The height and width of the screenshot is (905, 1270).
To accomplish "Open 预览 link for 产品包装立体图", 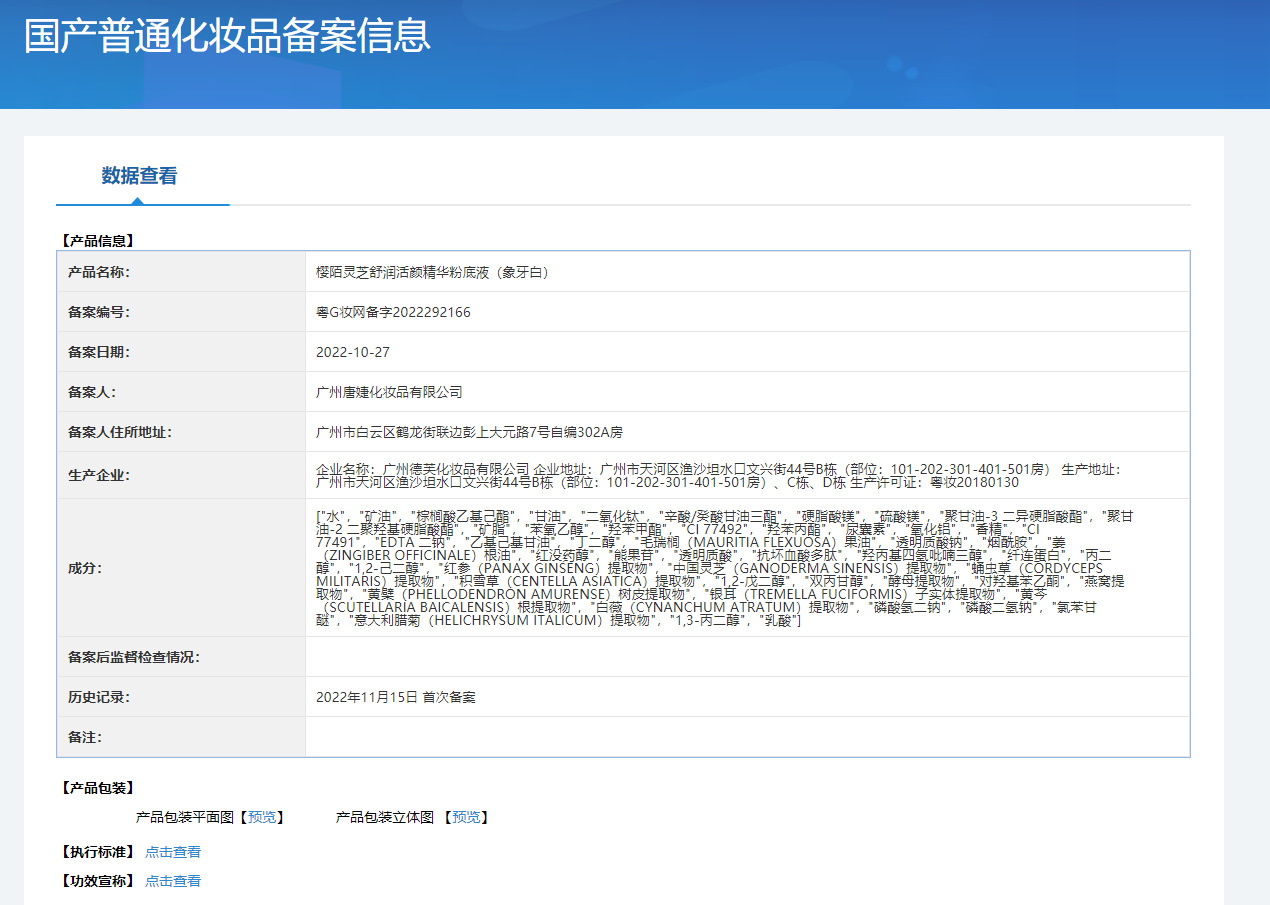I will tap(466, 818).
